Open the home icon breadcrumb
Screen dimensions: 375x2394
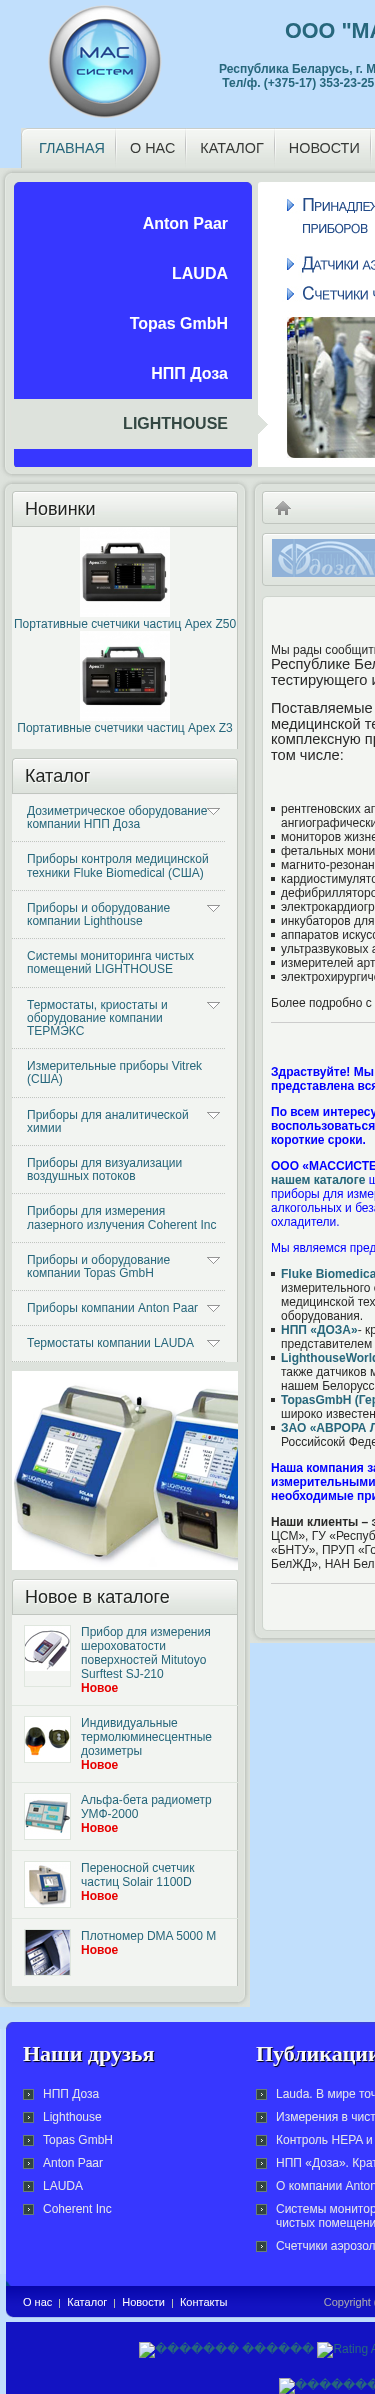click(283, 508)
